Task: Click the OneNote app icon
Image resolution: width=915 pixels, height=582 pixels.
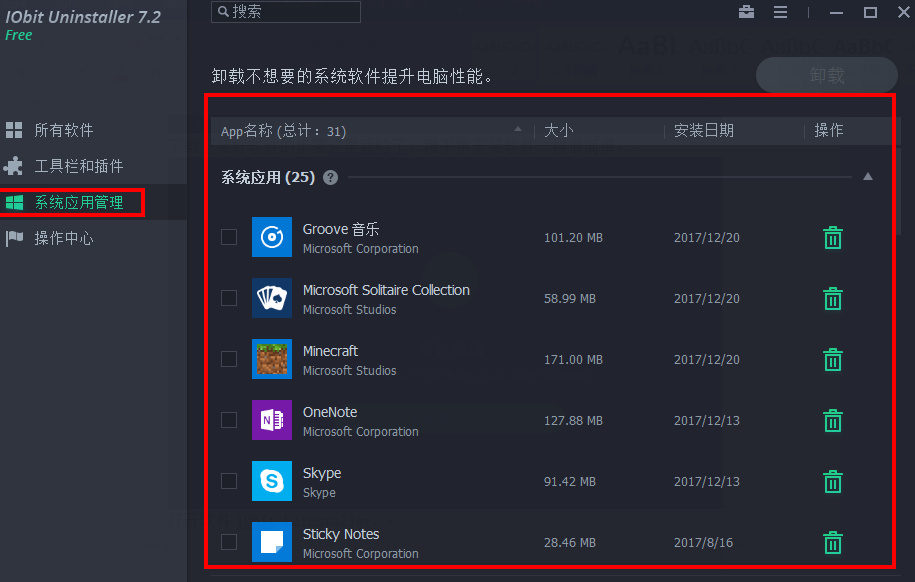Action: tap(272, 420)
